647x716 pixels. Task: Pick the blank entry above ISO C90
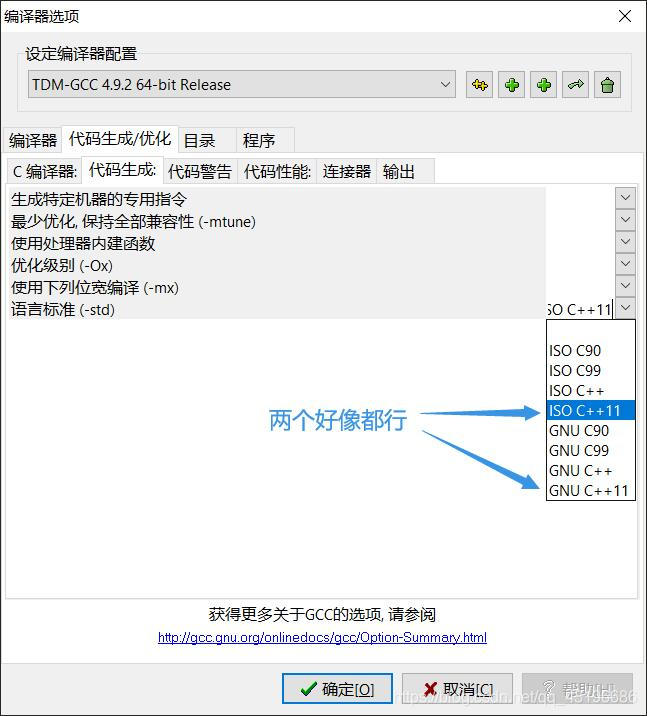(590, 331)
